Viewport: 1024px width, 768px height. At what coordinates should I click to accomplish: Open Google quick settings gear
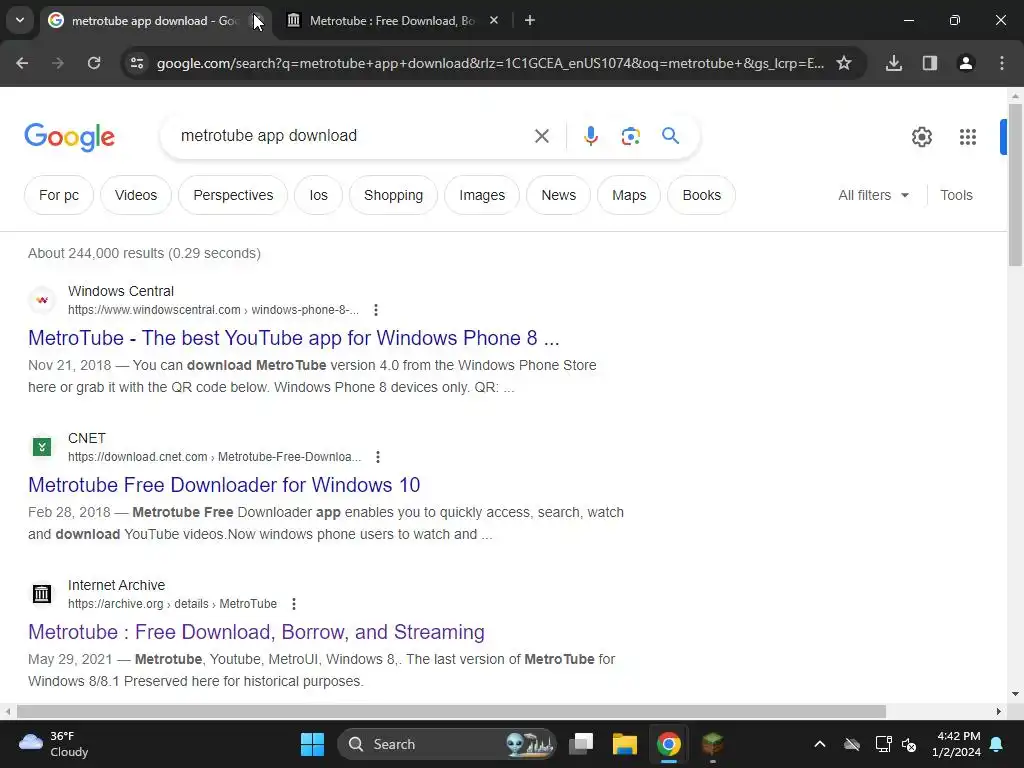coord(921,136)
